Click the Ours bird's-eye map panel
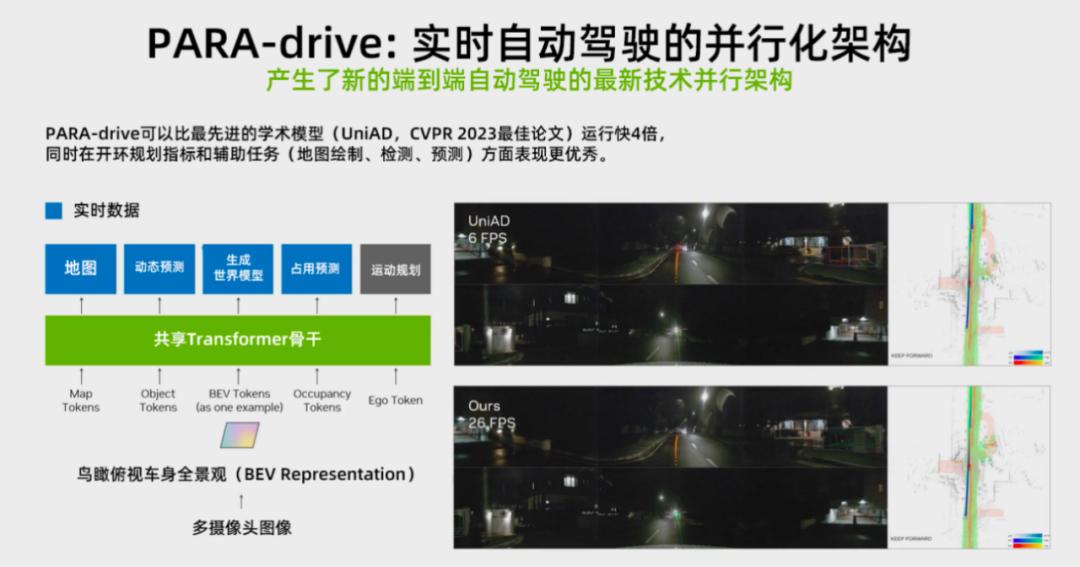Screen dimensions: 1080x567 [970, 467]
